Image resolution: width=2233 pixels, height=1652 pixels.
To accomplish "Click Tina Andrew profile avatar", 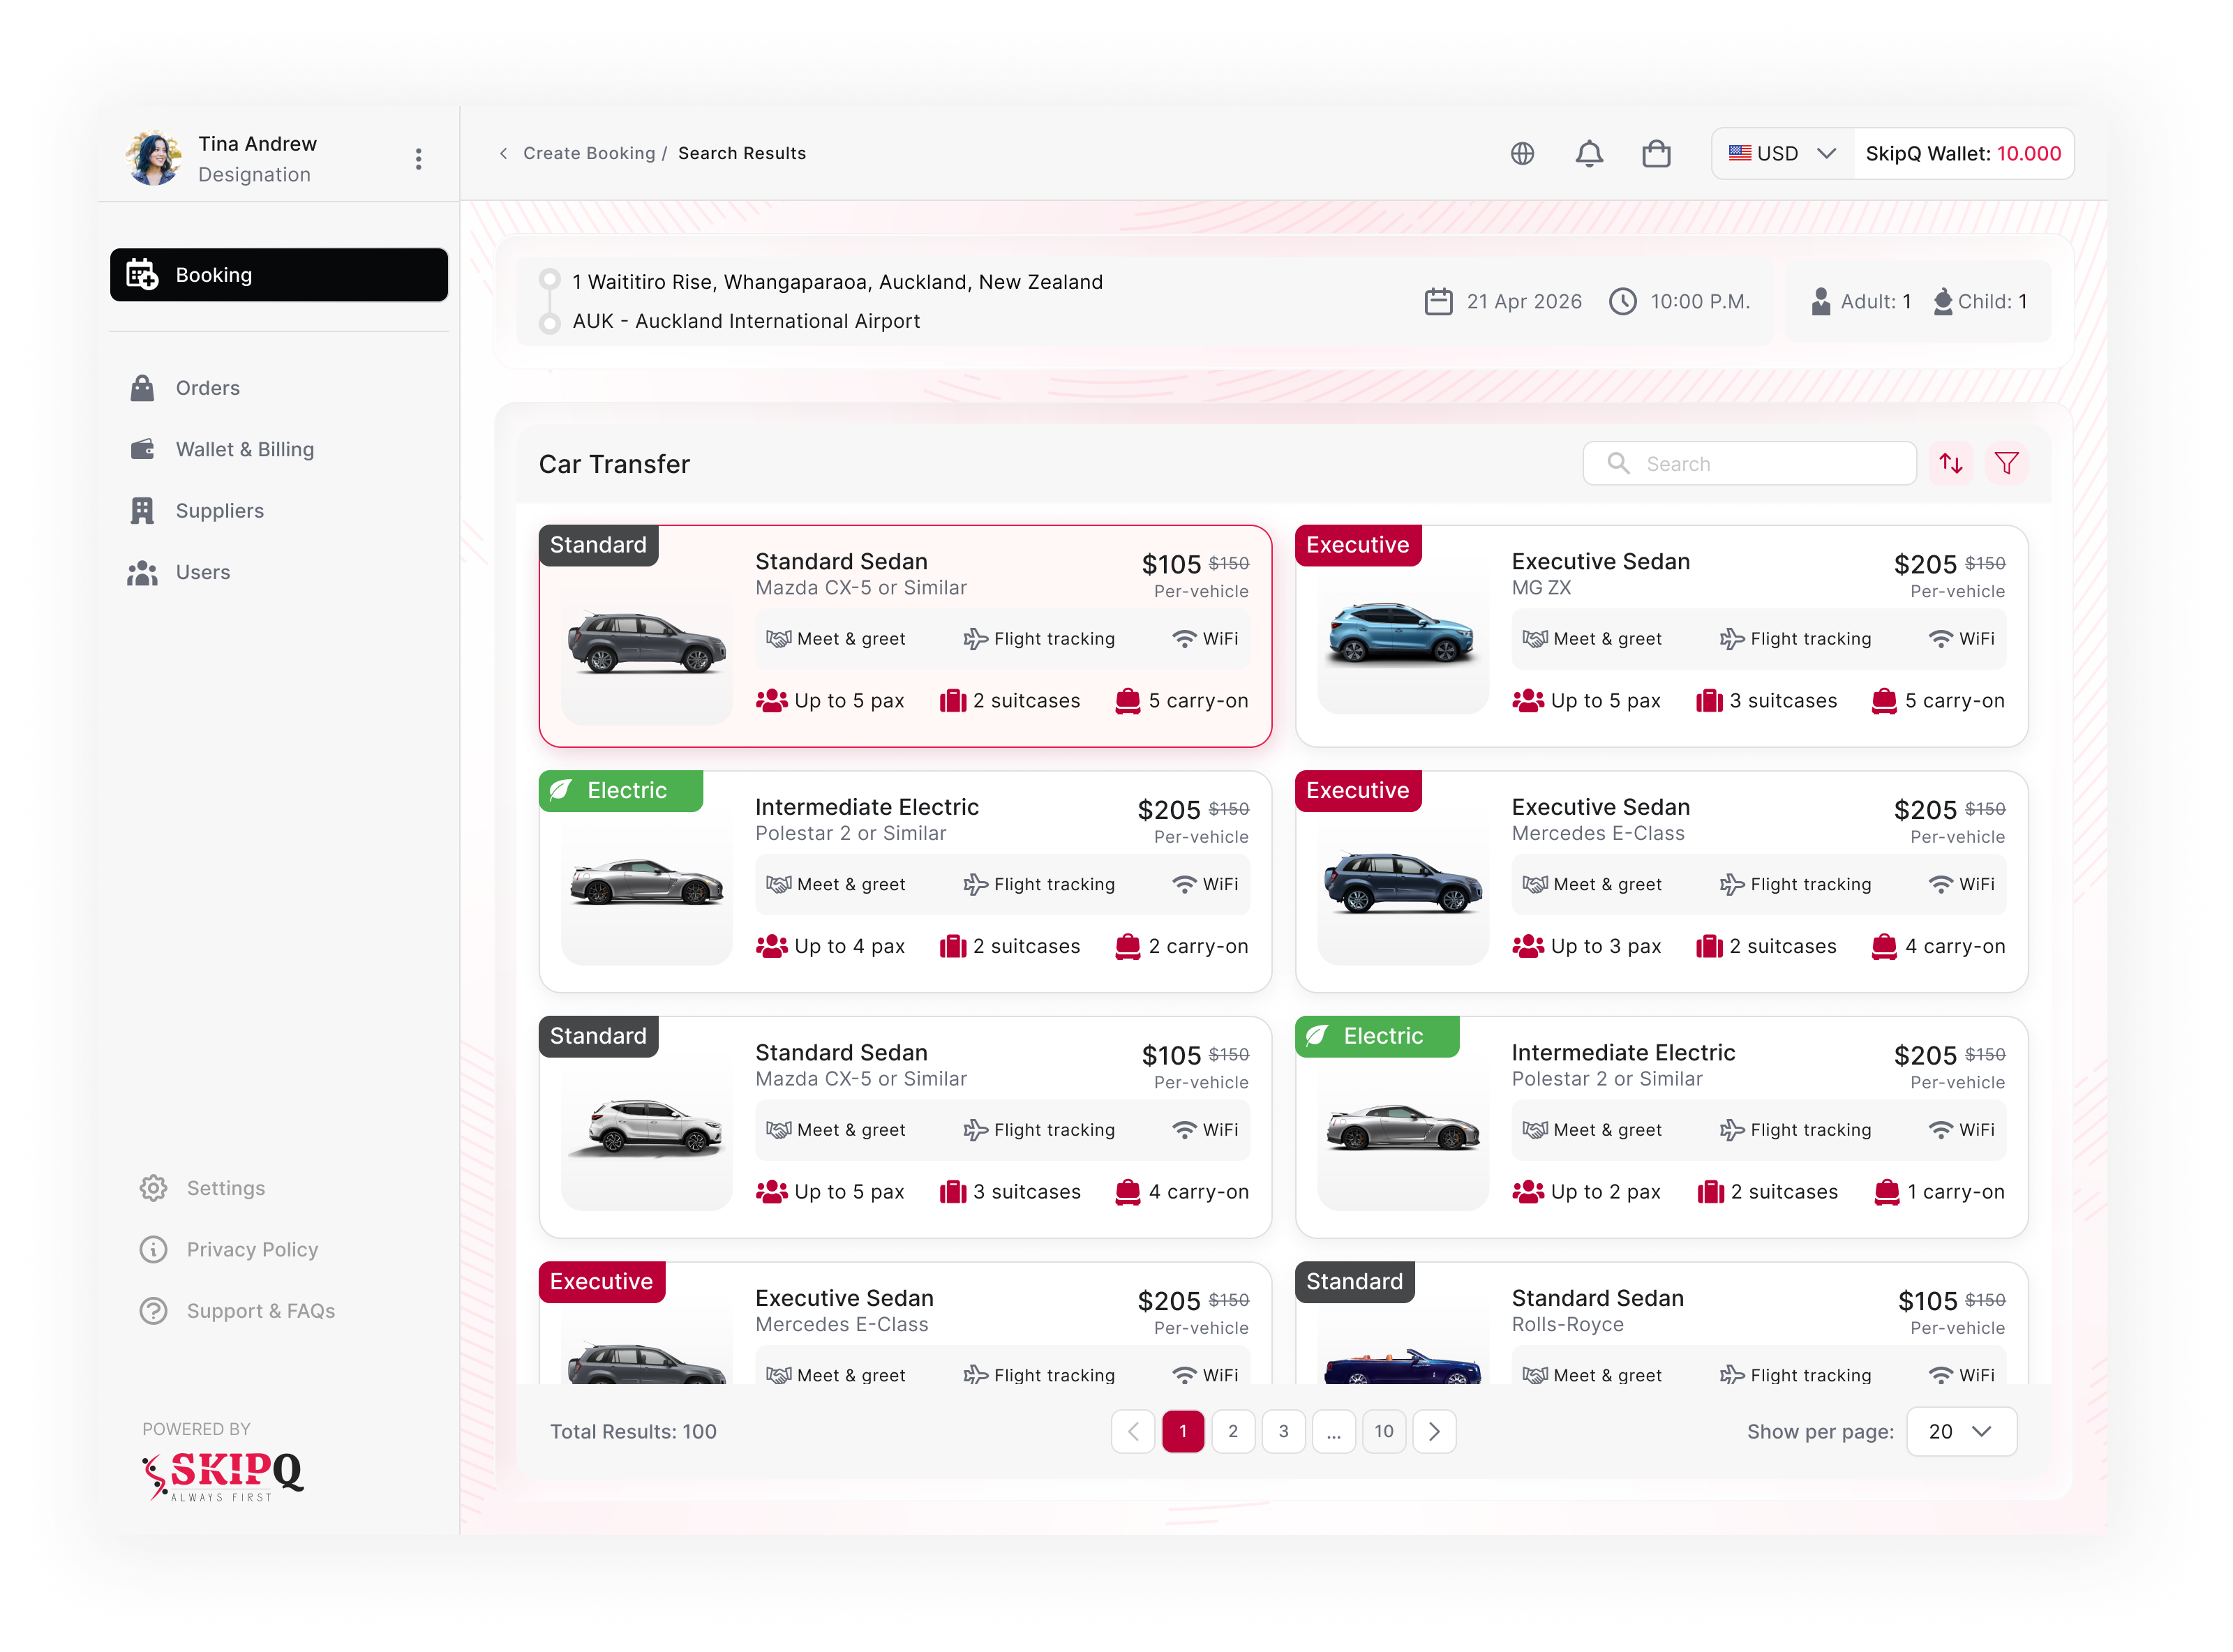I will coord(153,158).
